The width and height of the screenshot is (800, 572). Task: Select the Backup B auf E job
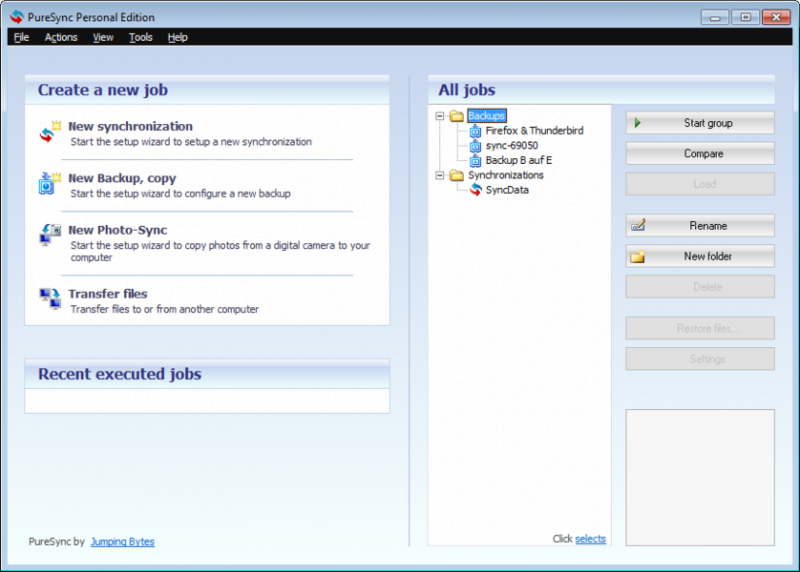tap(519, 160)
